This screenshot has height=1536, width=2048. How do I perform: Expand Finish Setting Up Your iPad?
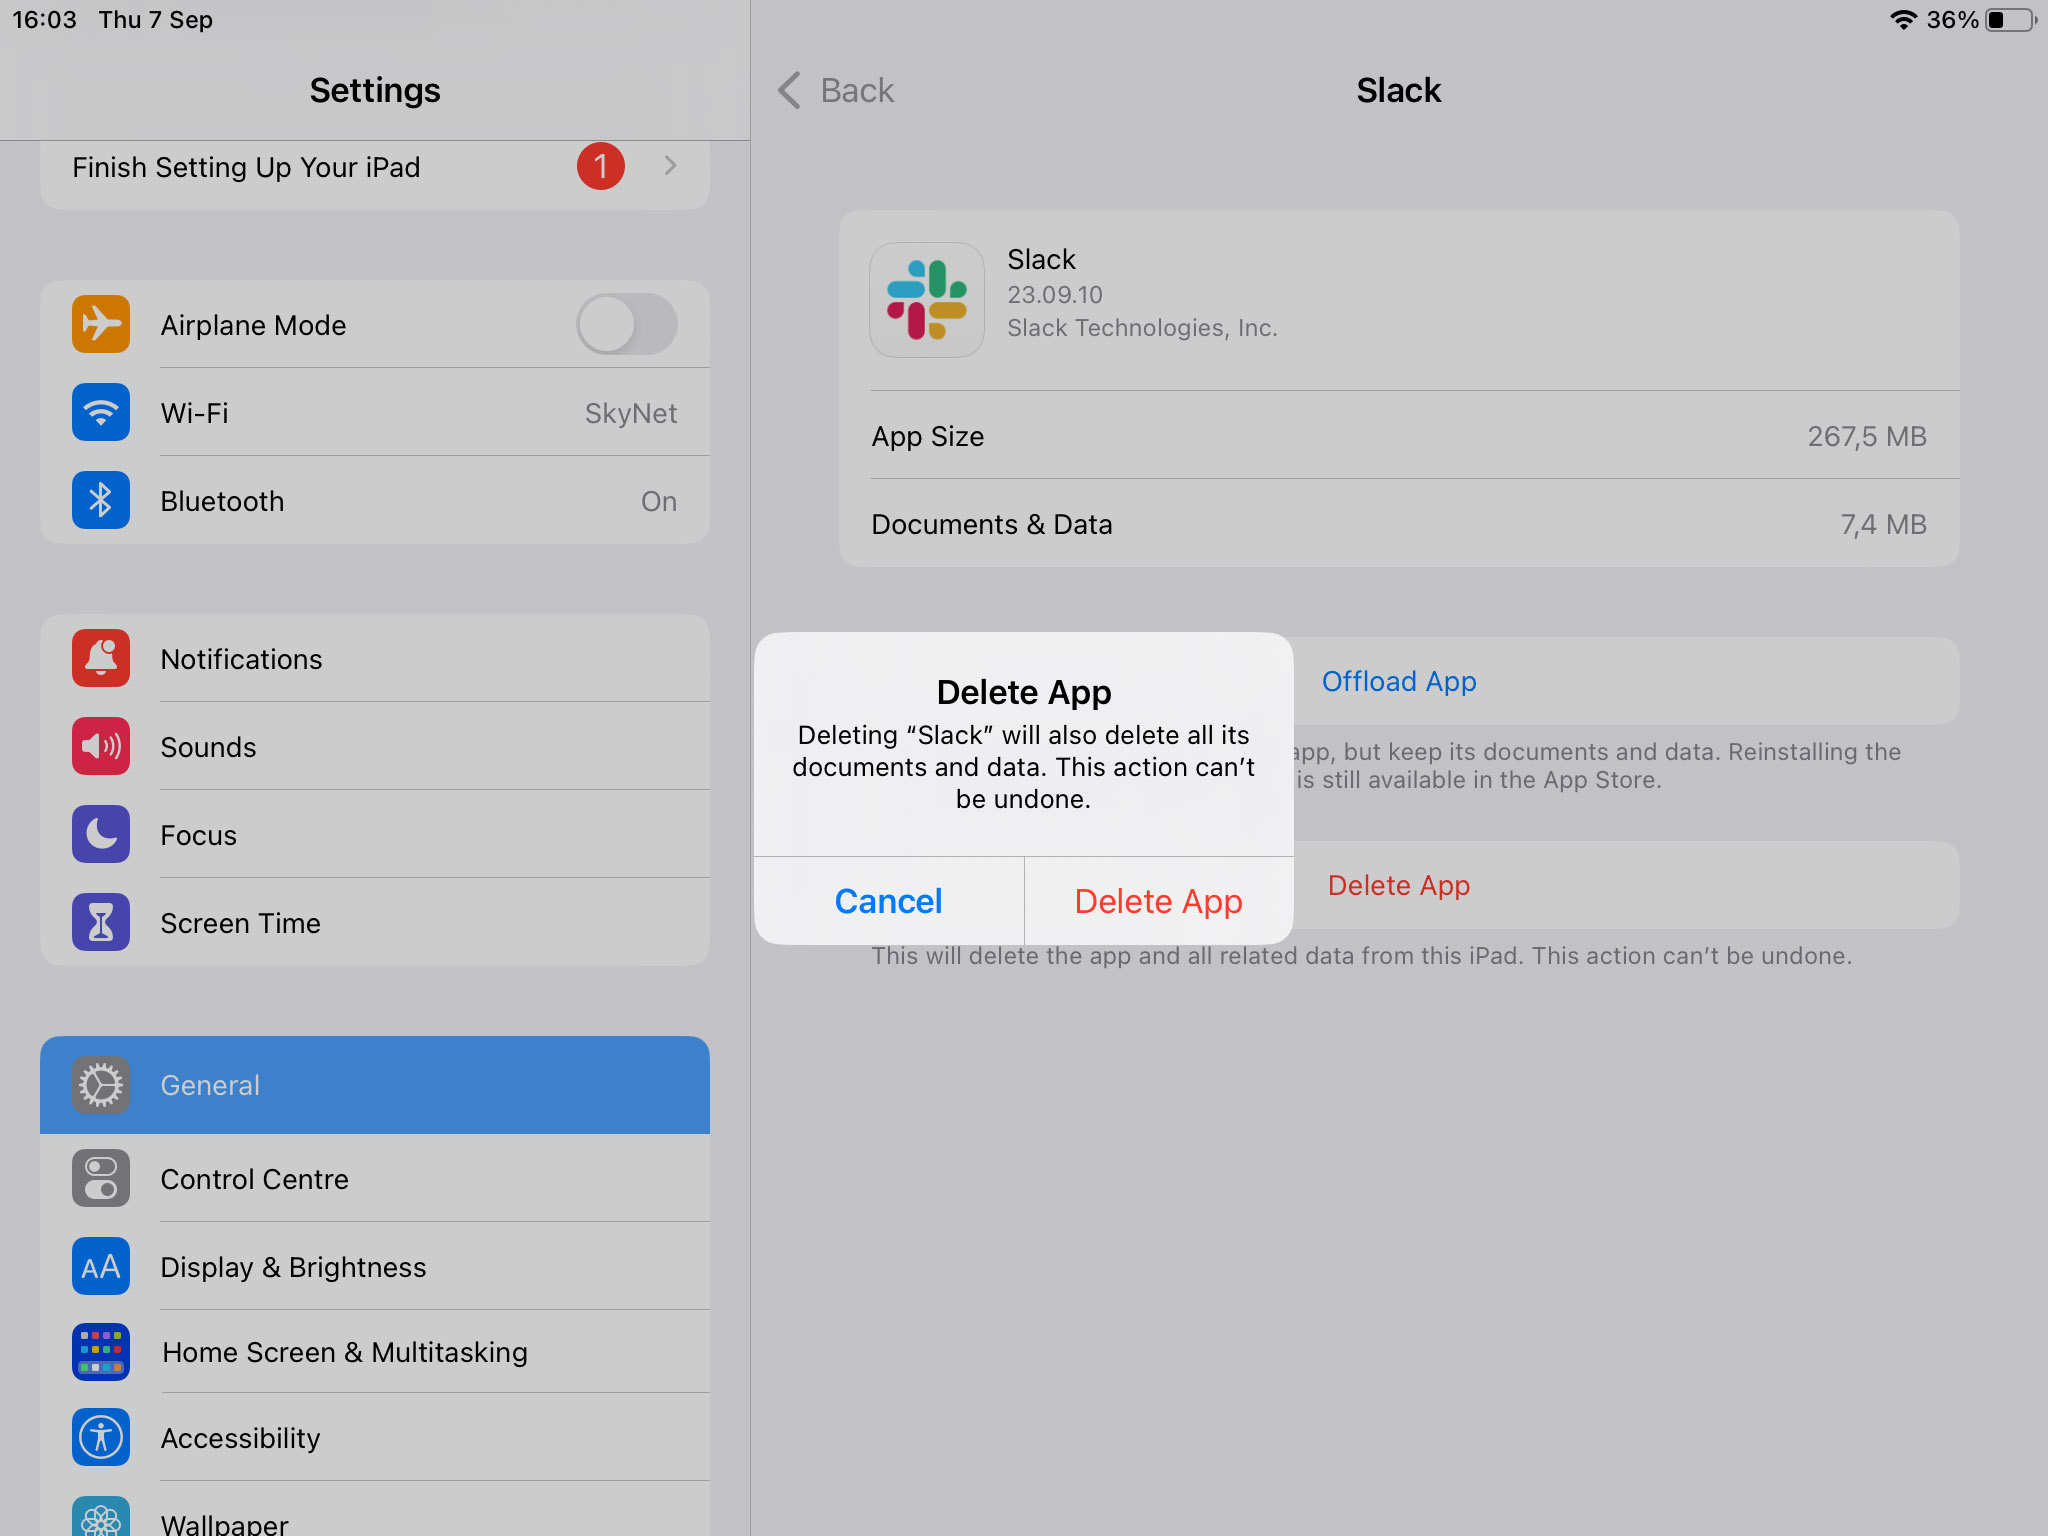(x=671, y=168)
